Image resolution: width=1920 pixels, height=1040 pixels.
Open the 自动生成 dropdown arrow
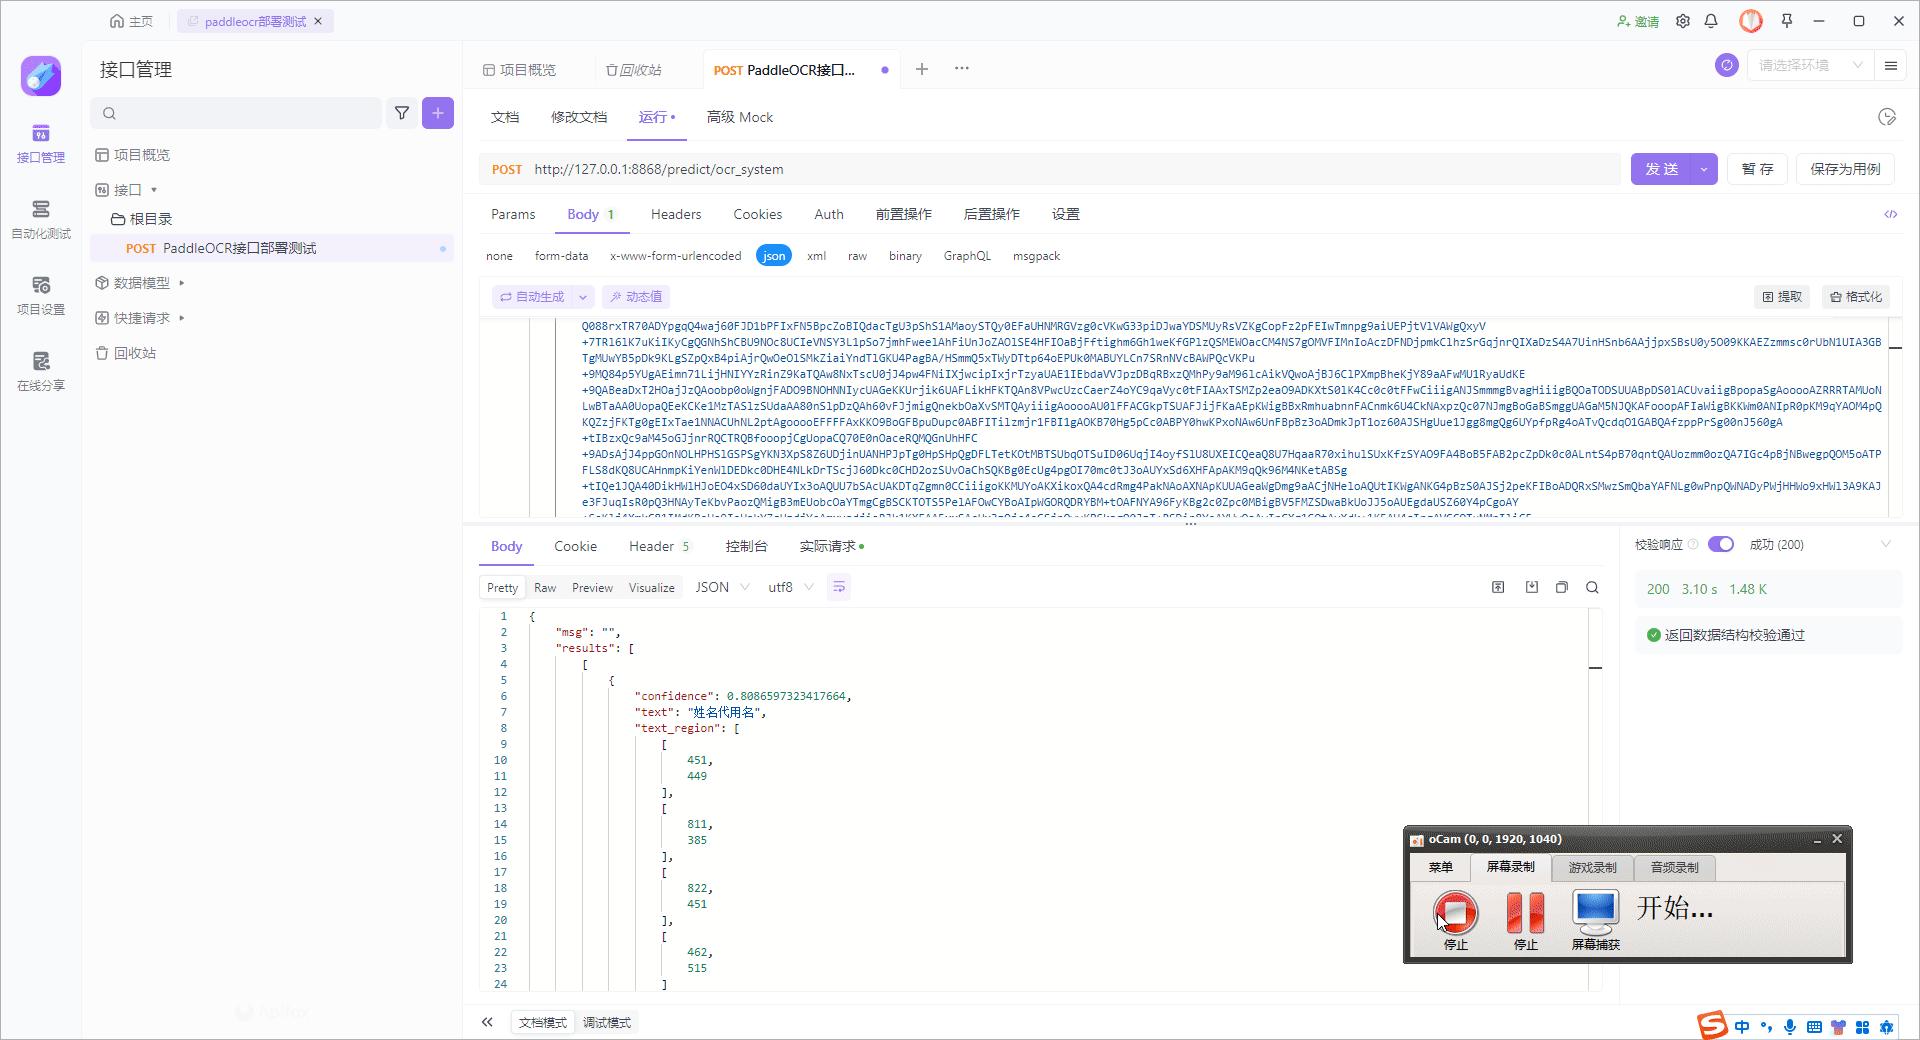pyautogui.click(x=583, y=297)
